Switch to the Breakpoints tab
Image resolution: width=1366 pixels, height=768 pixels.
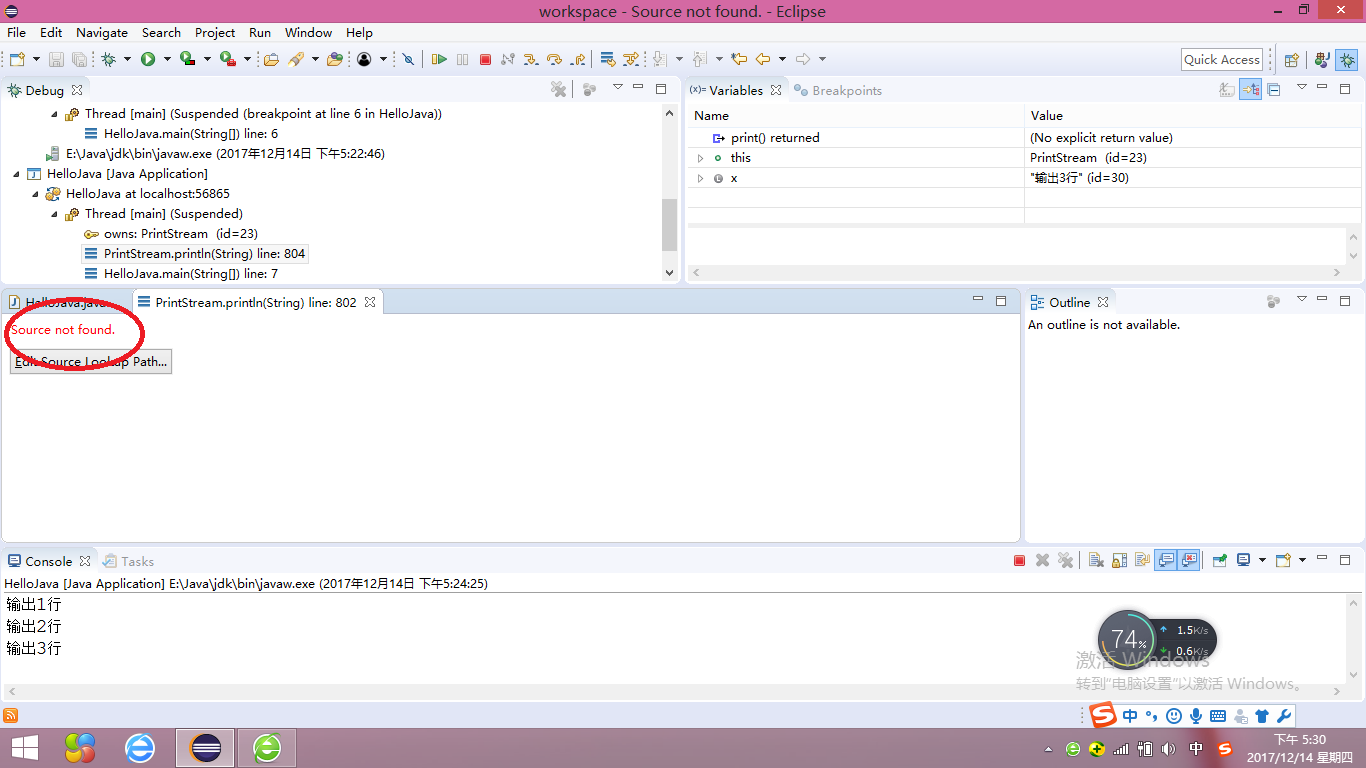[x=837, y=90]
